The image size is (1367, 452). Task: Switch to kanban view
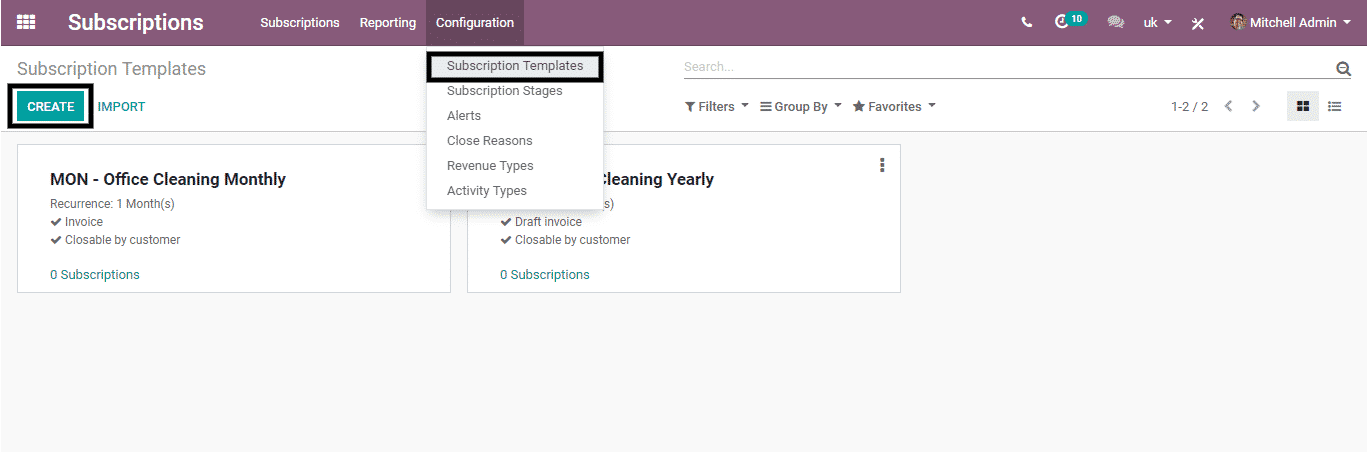pos(1302,106)
